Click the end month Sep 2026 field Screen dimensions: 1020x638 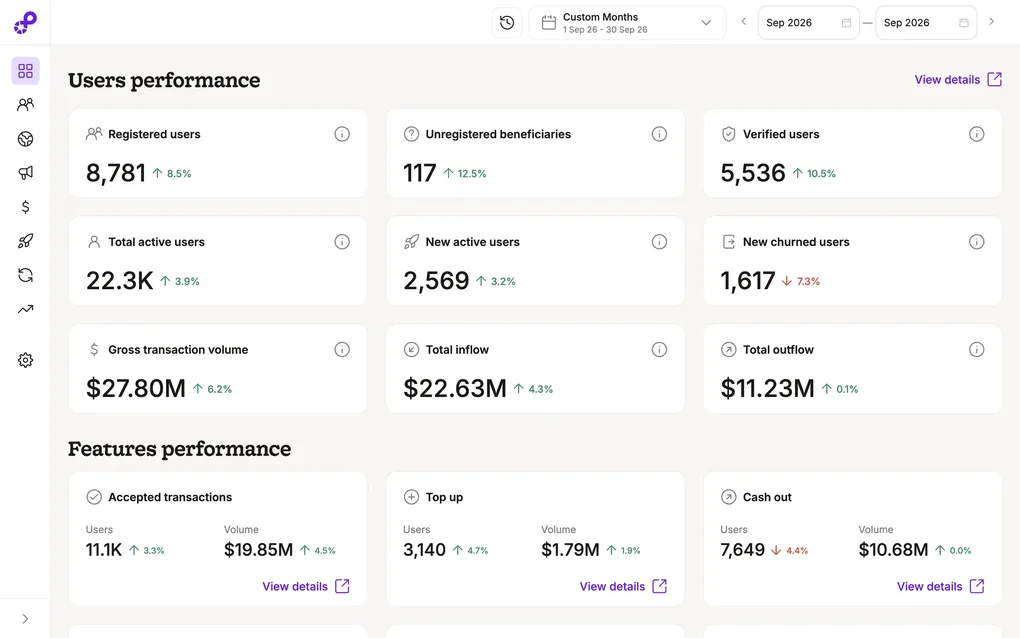(926, 23)
